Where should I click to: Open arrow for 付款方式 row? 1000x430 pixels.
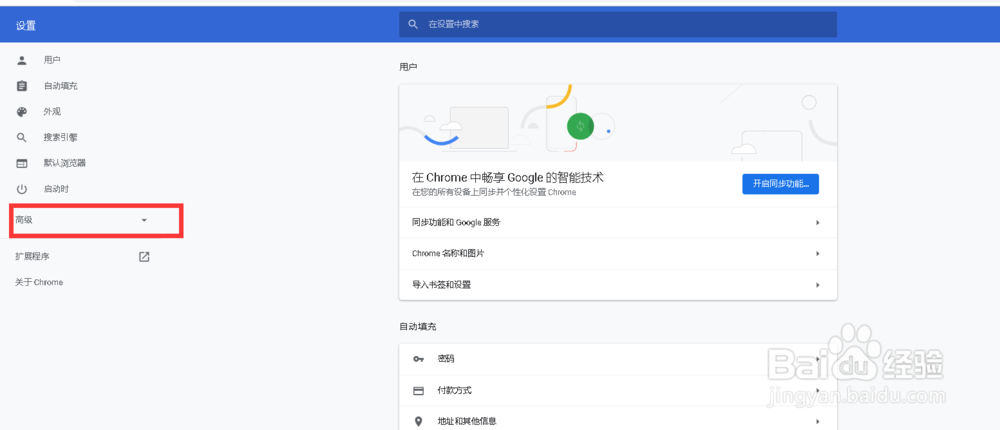point(818,390)
